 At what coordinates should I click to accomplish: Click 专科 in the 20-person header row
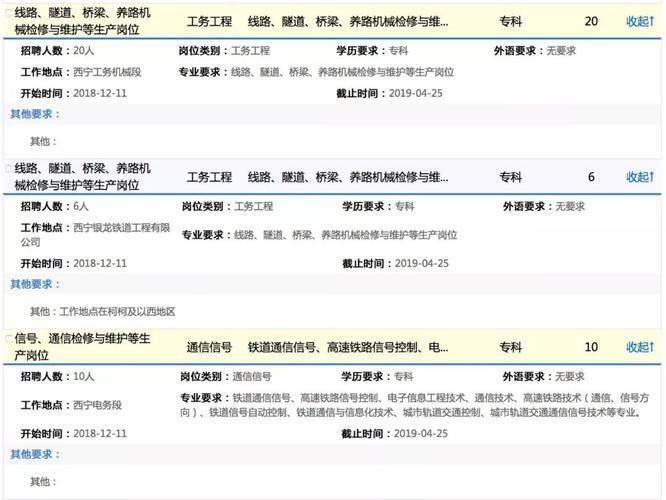[511, 21]
